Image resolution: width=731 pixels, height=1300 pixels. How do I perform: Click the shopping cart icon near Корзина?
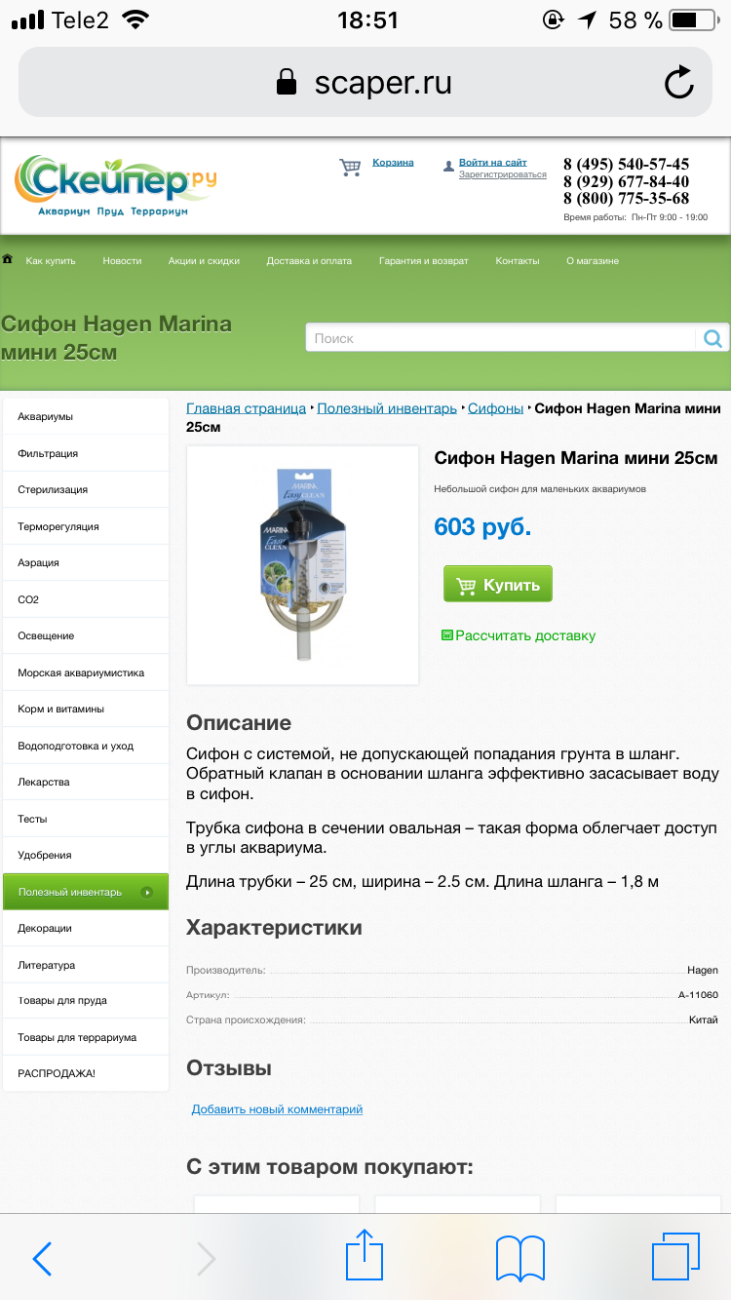[x=350, y=167]
